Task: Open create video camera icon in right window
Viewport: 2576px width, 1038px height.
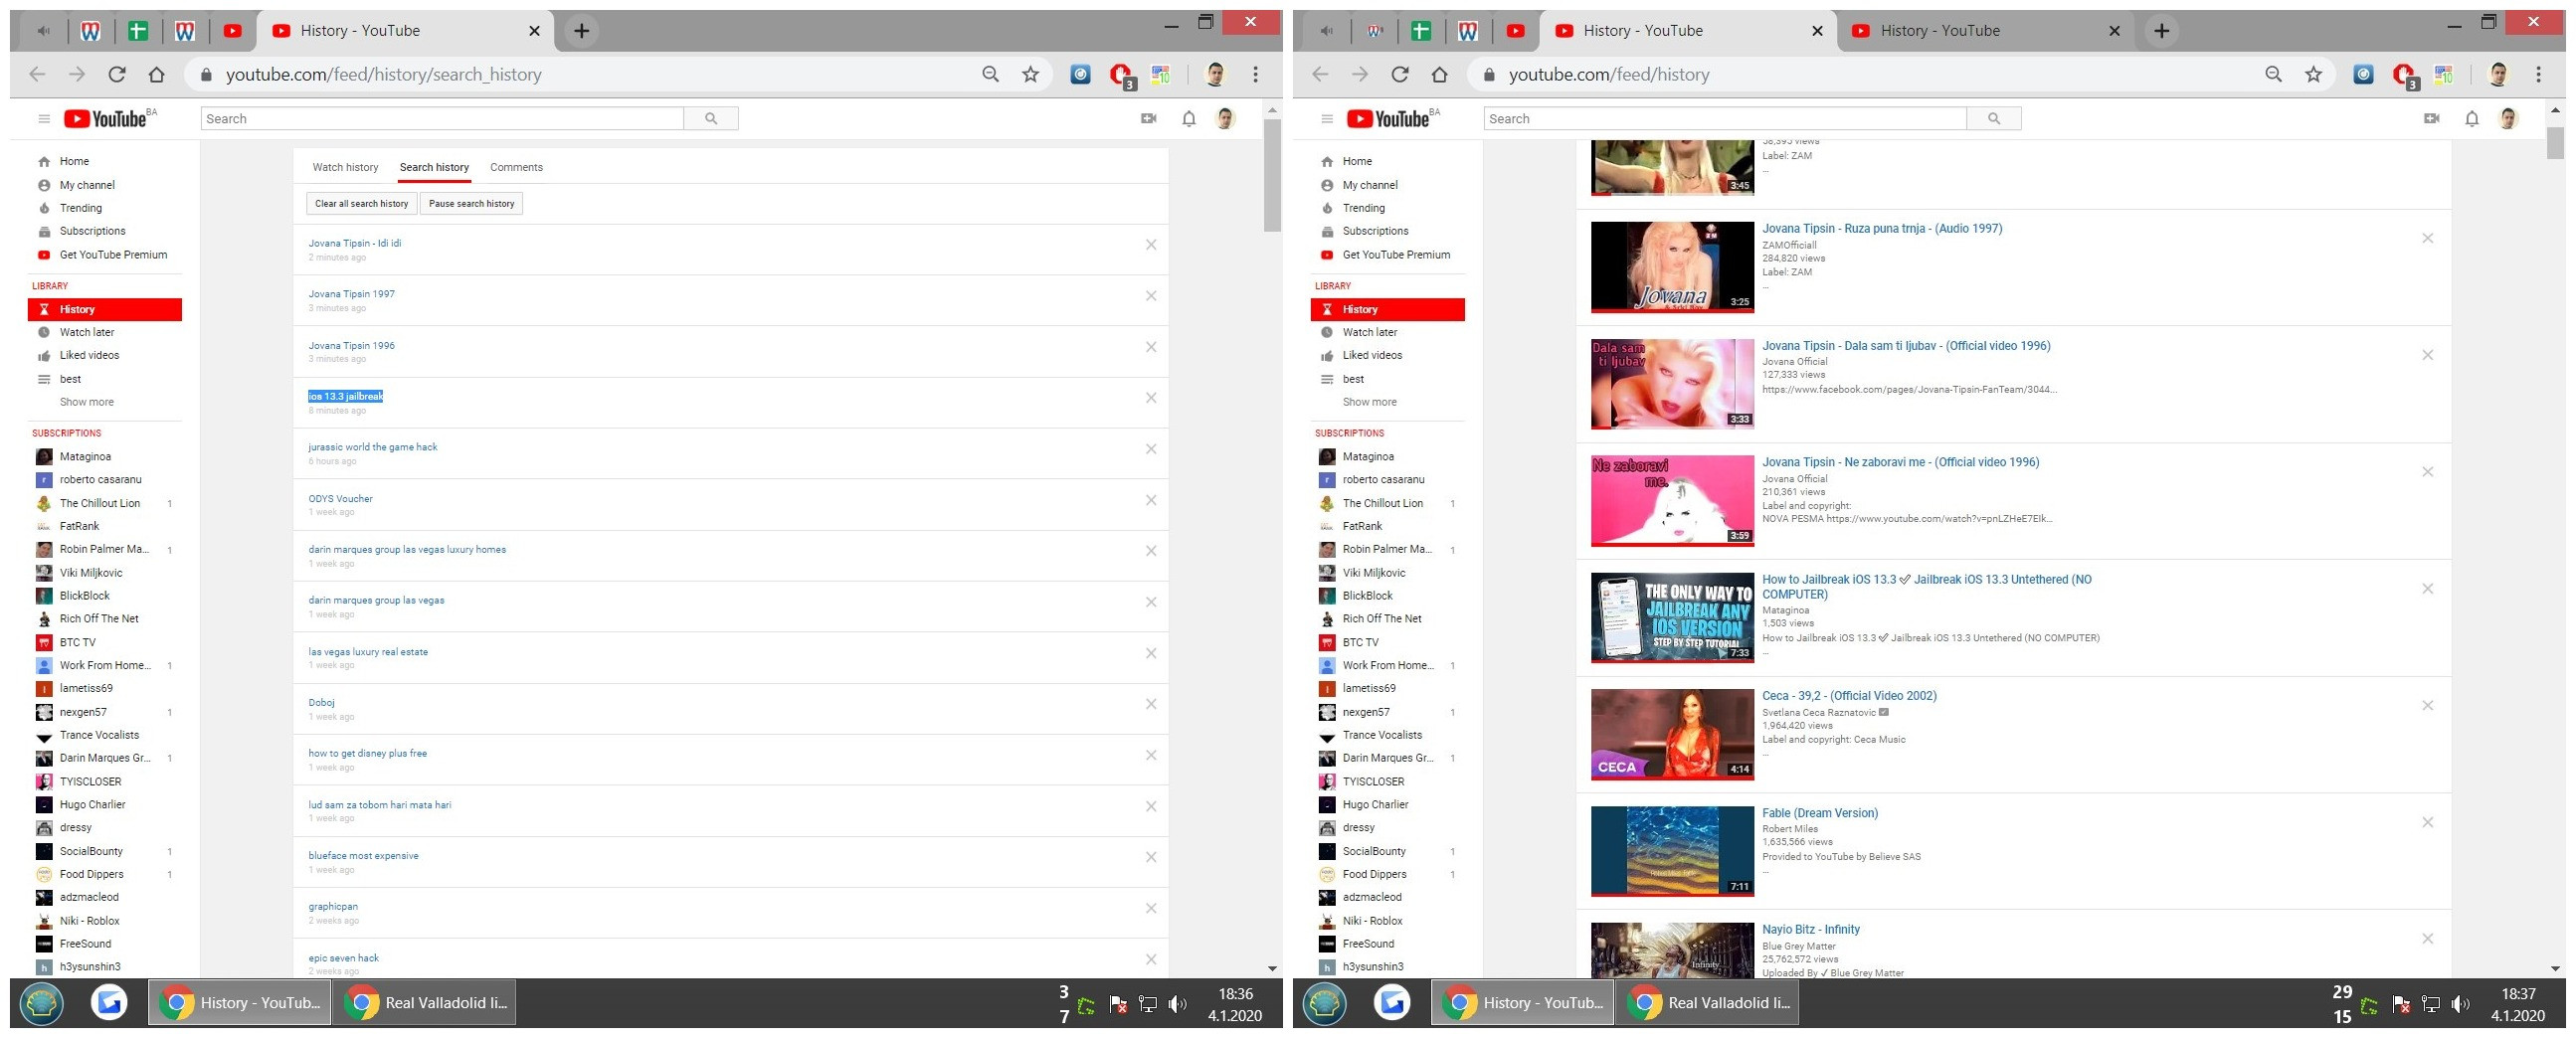Action: point(2431,118)
